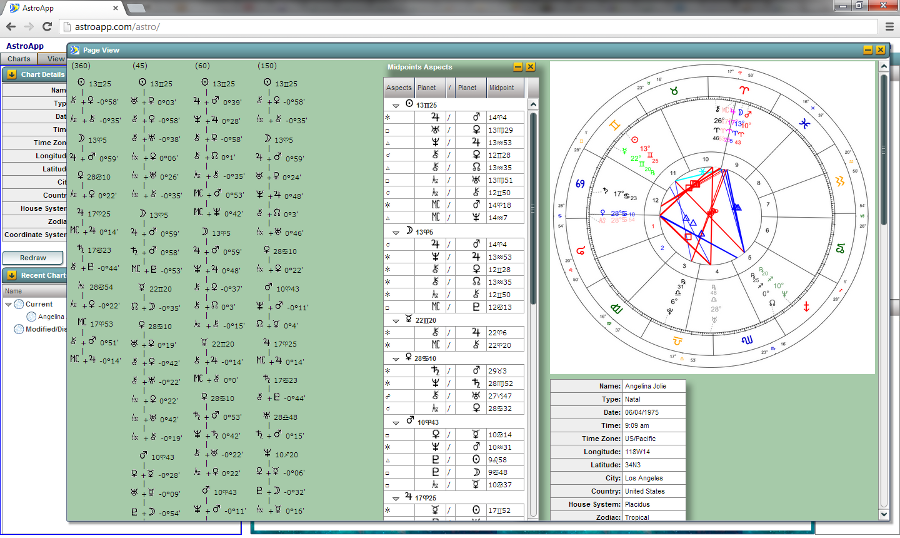Select the Modified radio button in tree
Image resolution: width=900 pixels, height=538 pixels.
tap(19, 328)
